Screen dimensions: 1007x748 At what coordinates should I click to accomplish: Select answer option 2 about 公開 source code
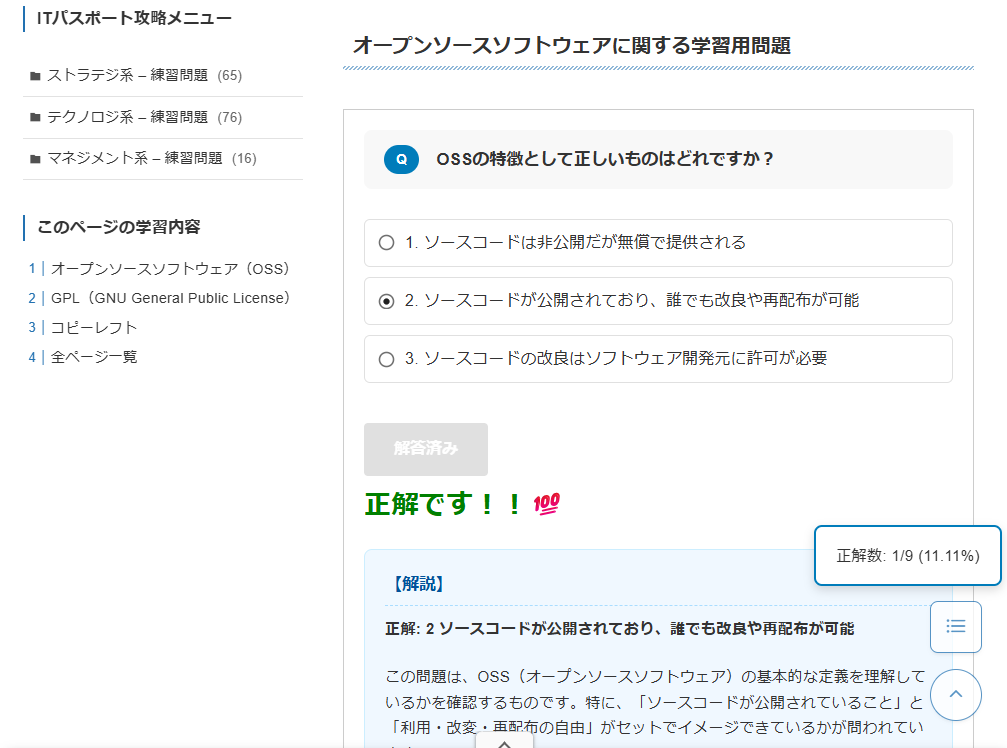point(386,300)
